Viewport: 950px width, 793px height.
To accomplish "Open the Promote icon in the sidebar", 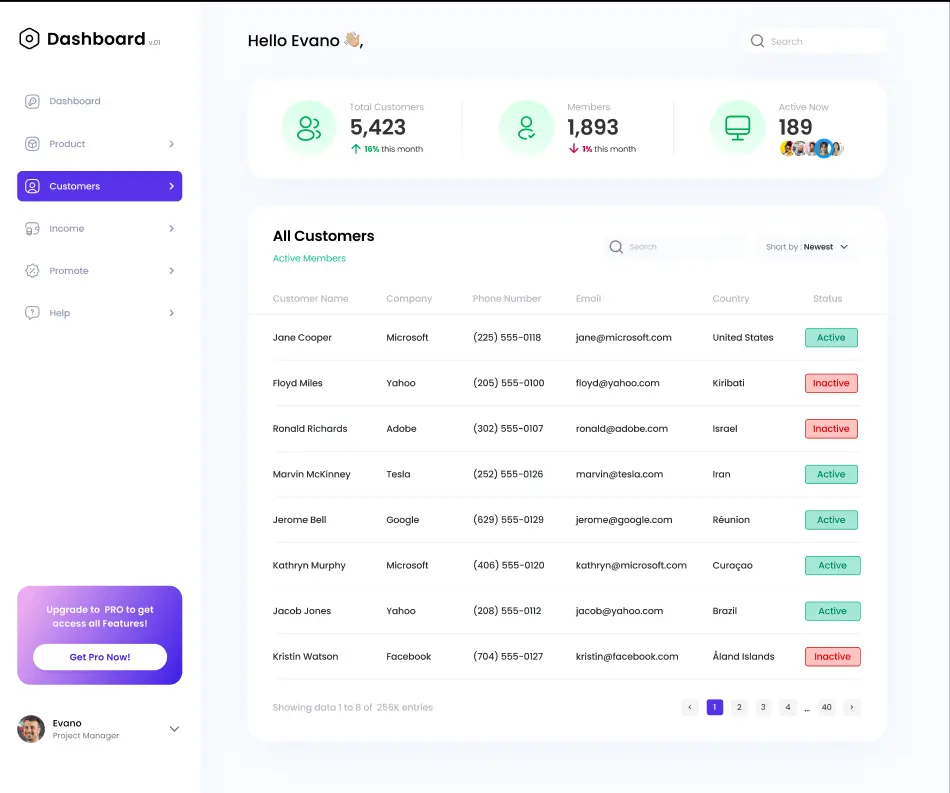I will click(x=34, y=270).
